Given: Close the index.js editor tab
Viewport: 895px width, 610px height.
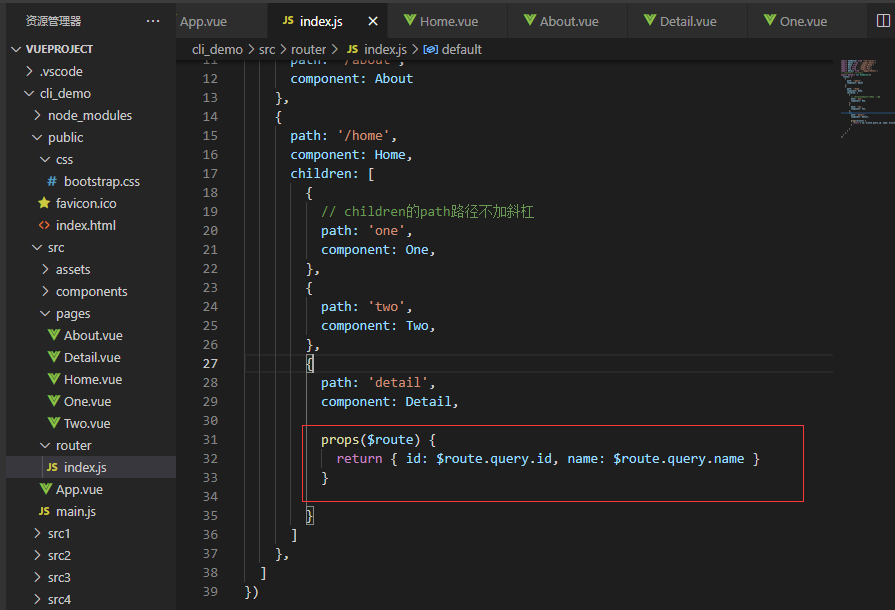Looking at the screenshot, I should click(x=373, y=21).
